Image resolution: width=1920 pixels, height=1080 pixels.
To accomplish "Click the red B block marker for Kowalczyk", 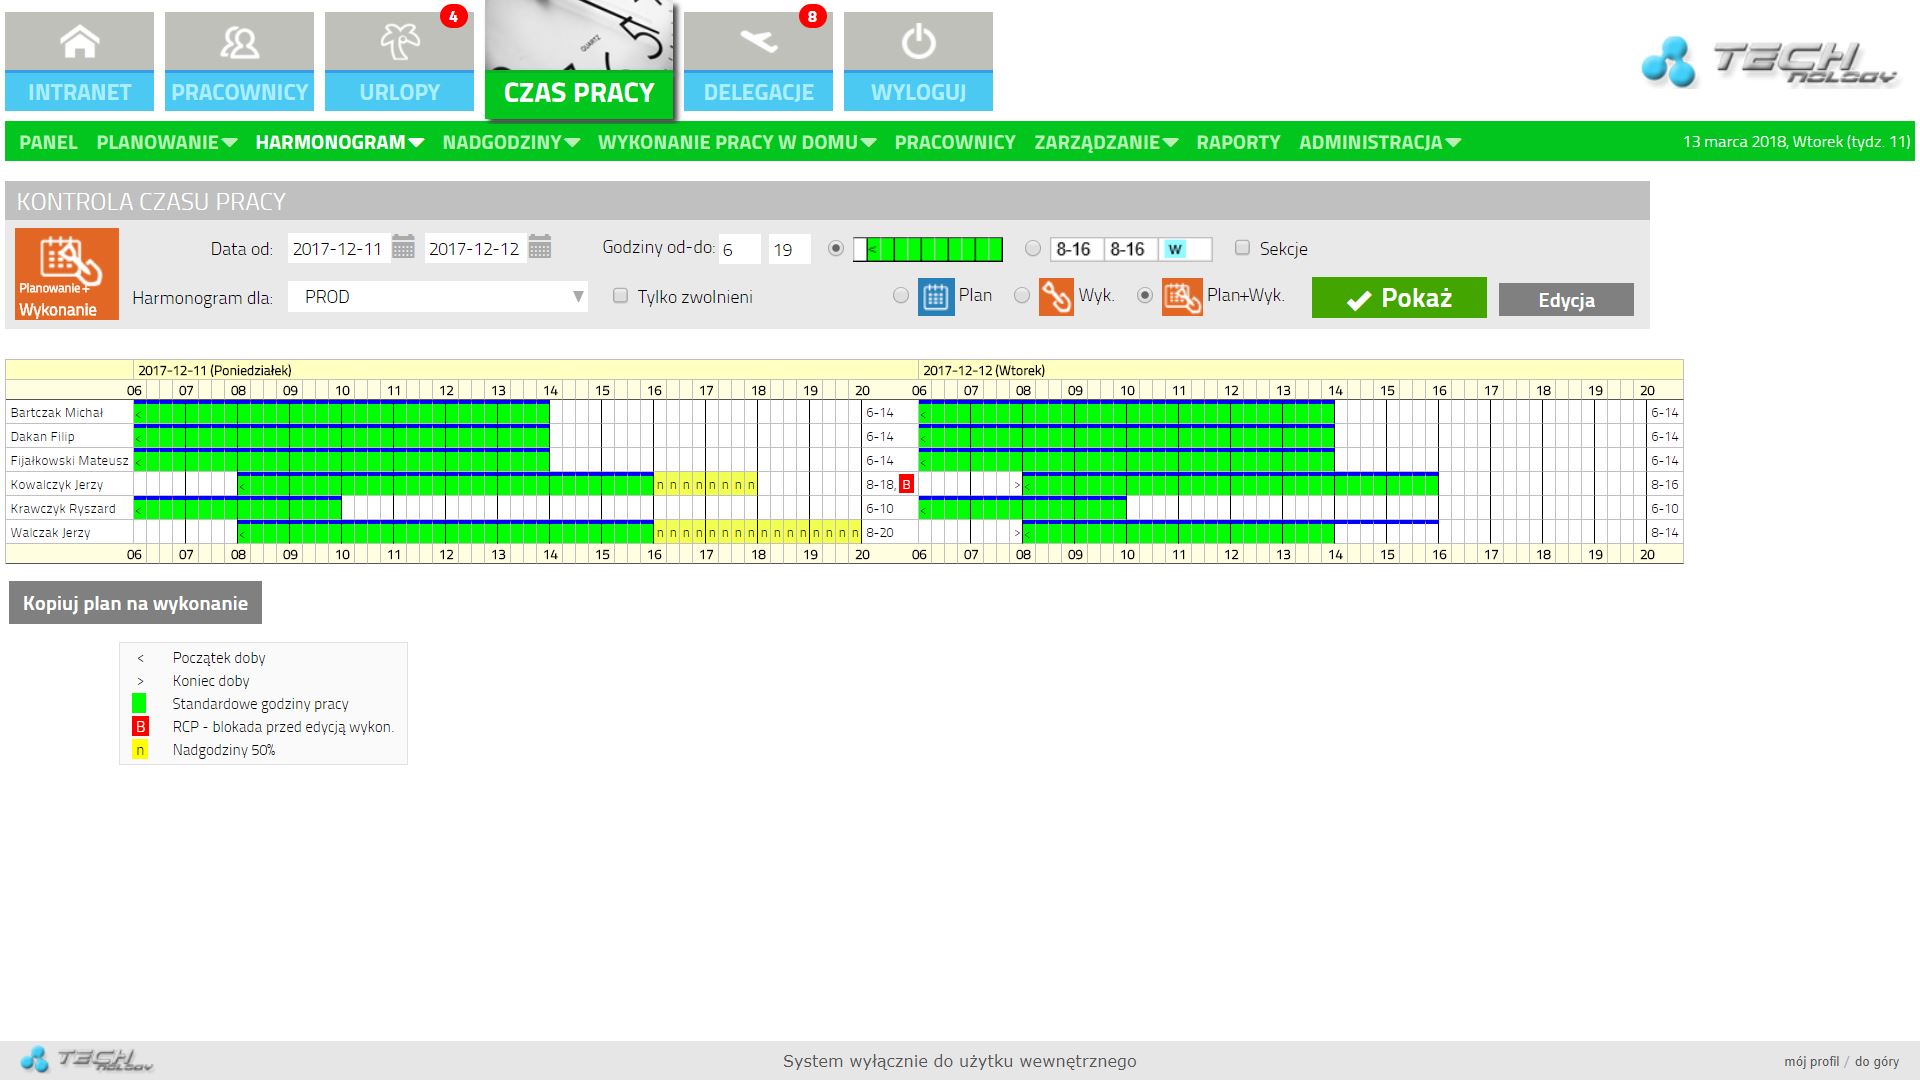I will [906, 485].
